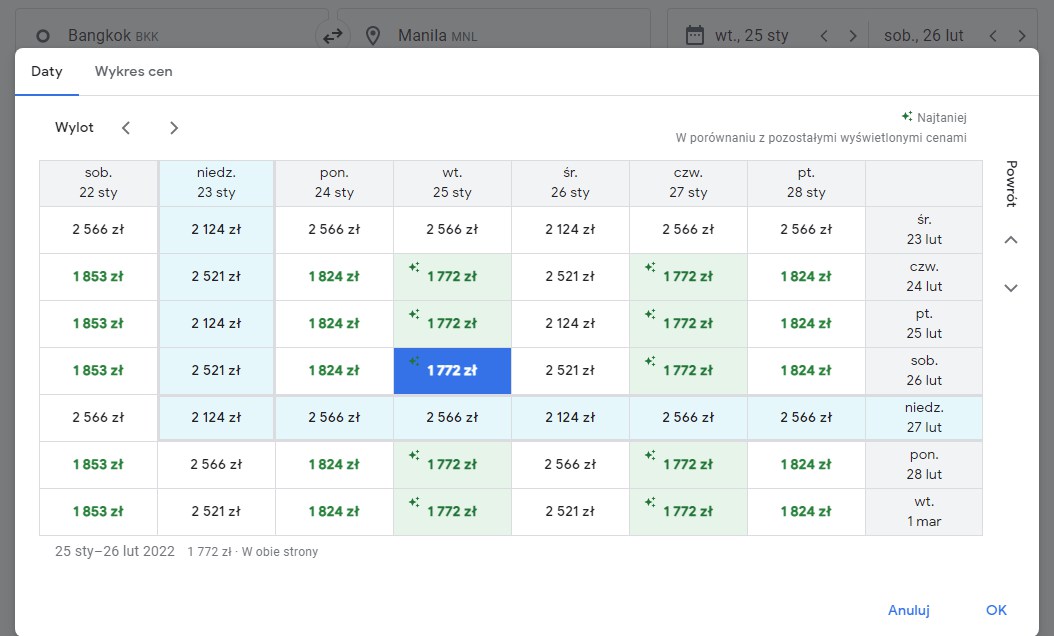Click the calendar icon beside departure date
The height and width of the screenshot is (636, 1054).
pyautogui.click(x=694, y=35)
